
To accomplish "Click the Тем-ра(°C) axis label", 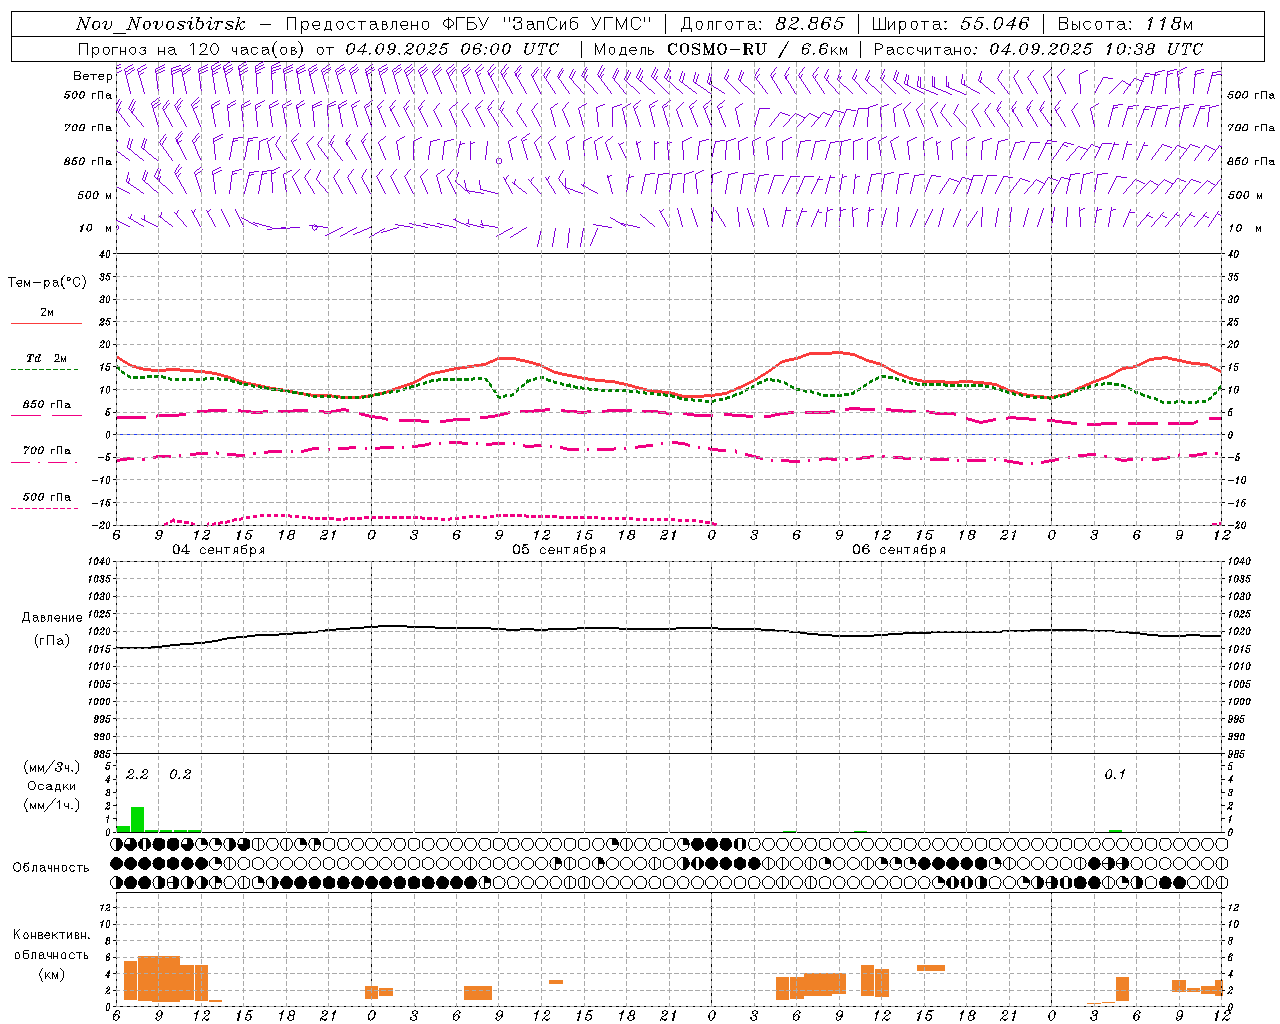I will point(47,283).
